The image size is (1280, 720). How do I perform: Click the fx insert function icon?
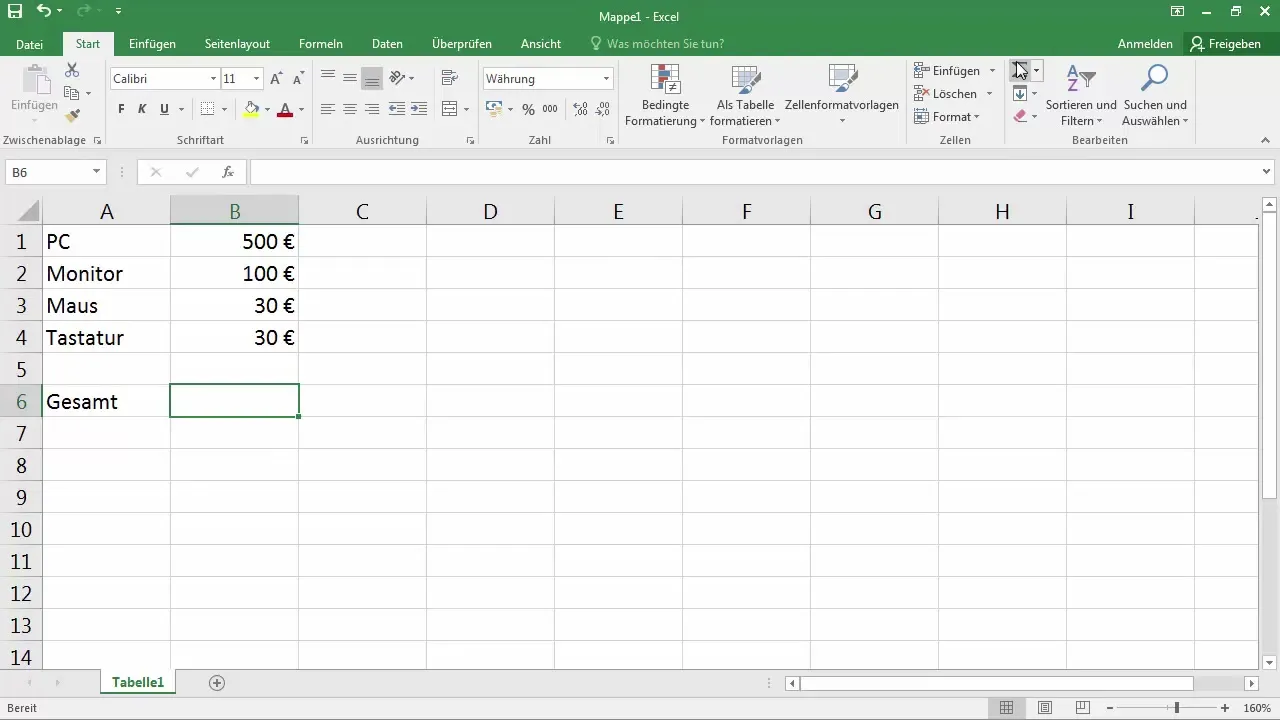coord(228,172)
